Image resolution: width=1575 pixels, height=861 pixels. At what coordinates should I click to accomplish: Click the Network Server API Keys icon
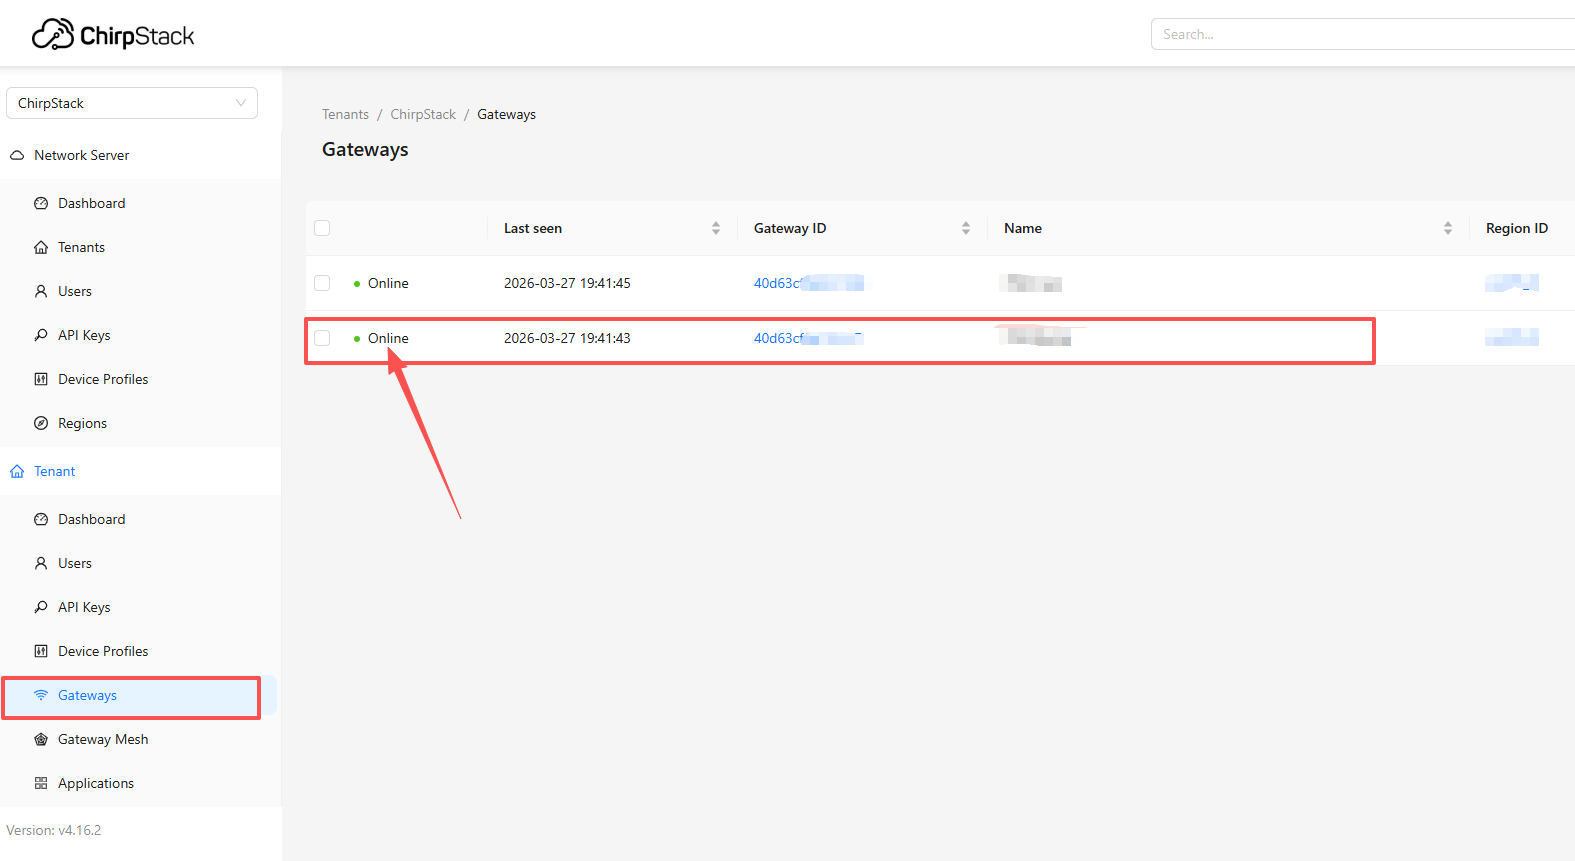click(x=41, y=335)
